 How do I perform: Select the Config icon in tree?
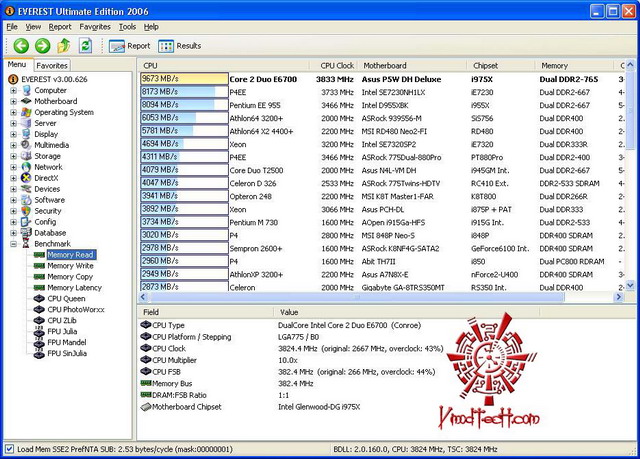pos(27,222)
